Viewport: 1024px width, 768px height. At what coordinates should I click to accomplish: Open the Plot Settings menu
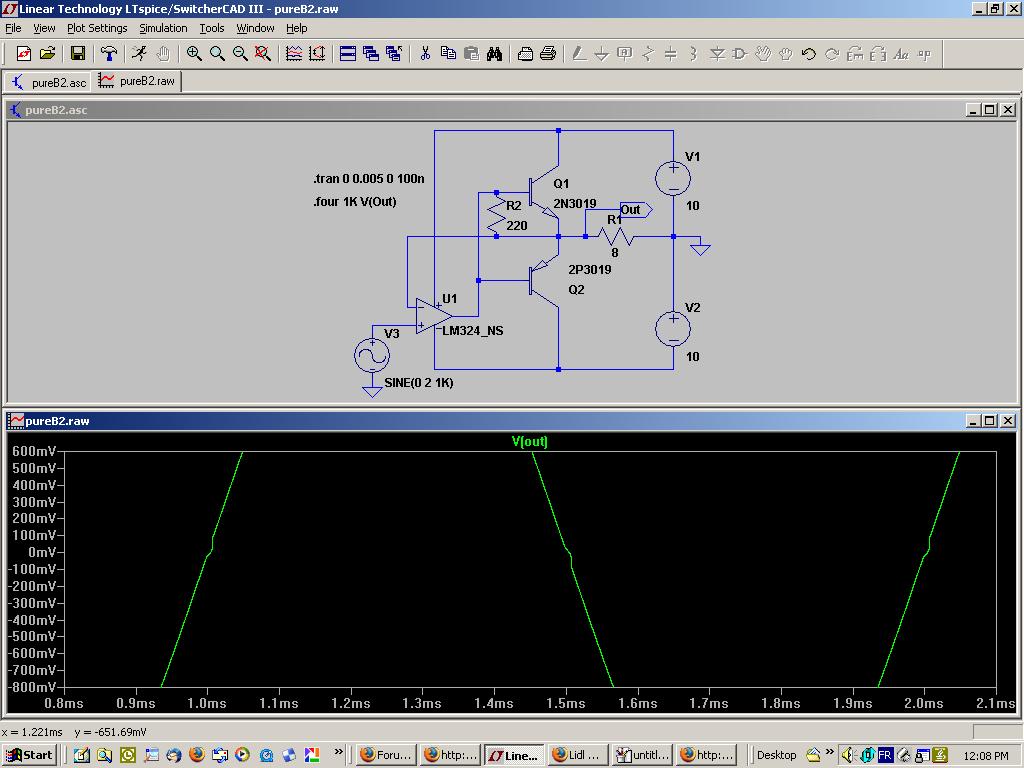[x=97, y=28]
